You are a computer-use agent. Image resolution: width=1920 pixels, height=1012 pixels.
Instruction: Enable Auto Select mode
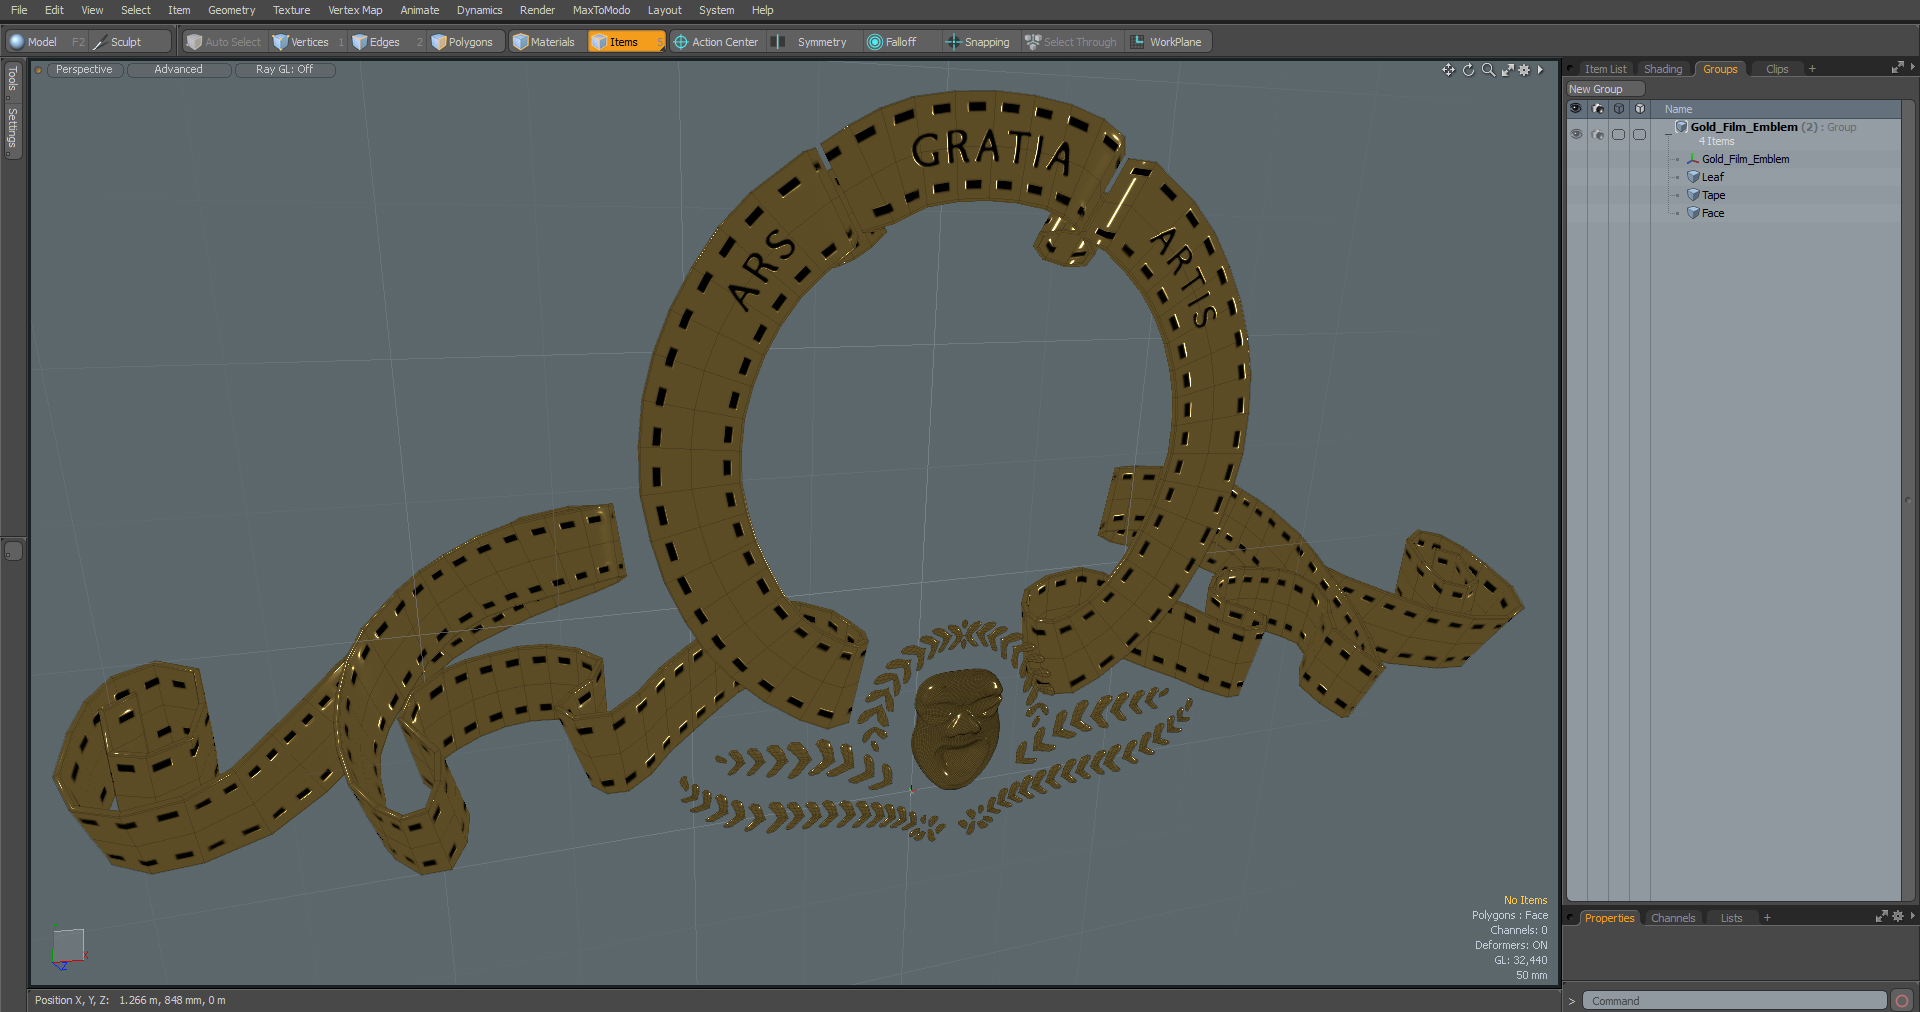pos(223,42)
